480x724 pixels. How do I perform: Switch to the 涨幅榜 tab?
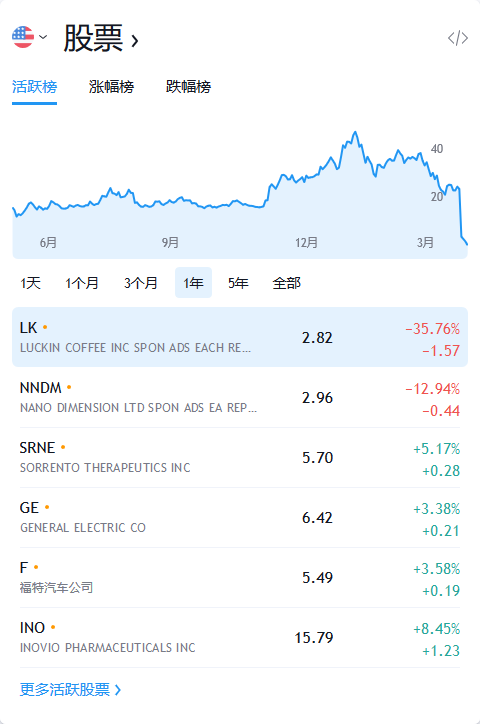click(111, 87)
